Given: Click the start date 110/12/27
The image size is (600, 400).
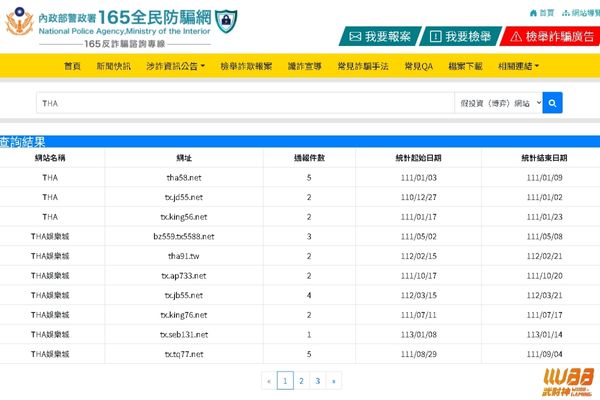Looking at the screenshot, I should (x=419, y=197).
